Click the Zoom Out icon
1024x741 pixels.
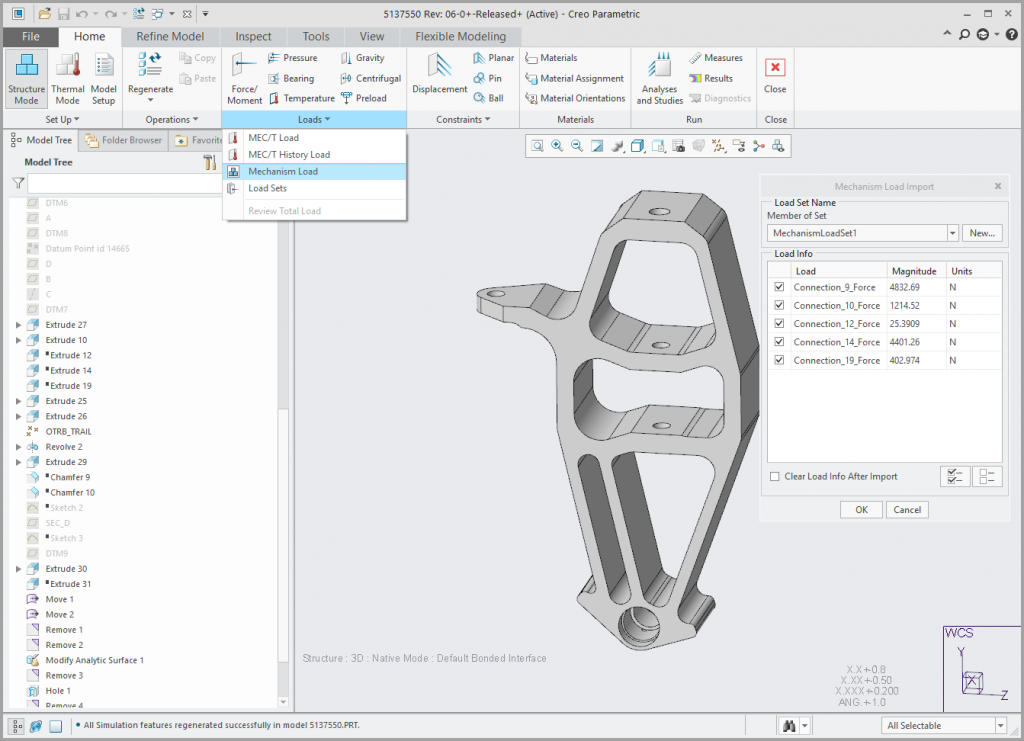[x=577, y=146]
